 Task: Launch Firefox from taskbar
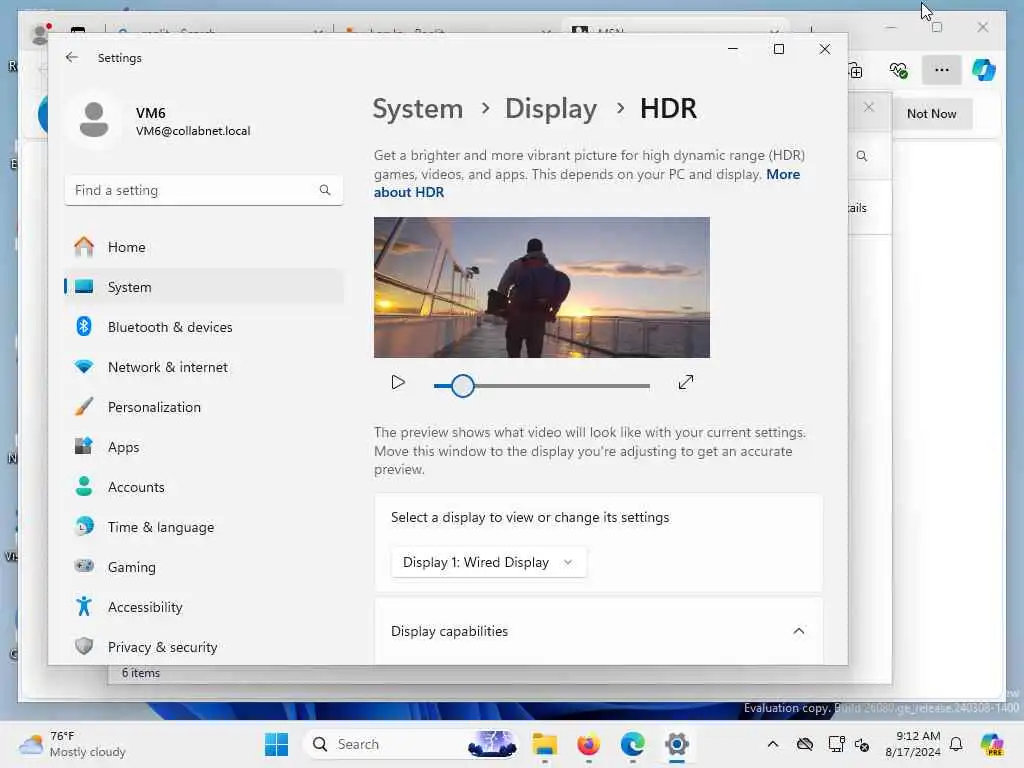point(588,744)
